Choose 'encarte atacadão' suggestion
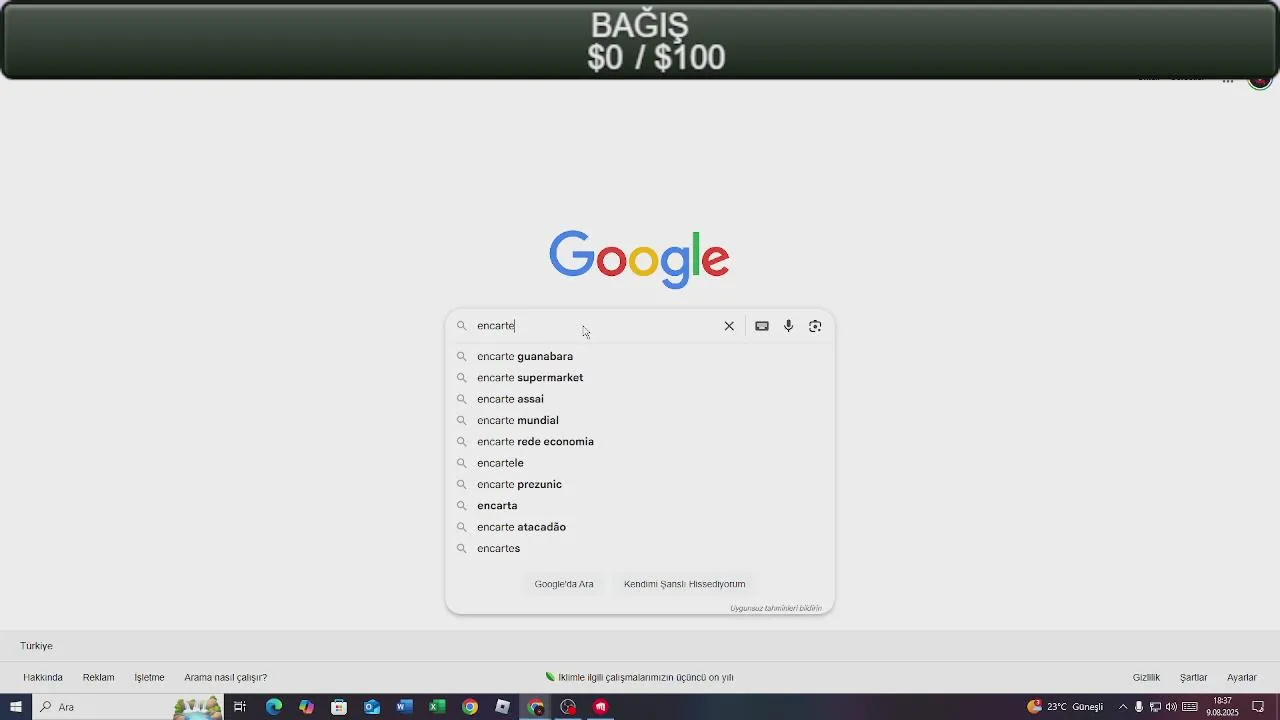The height and width of the screenshot is (720, 1280). 640,527
